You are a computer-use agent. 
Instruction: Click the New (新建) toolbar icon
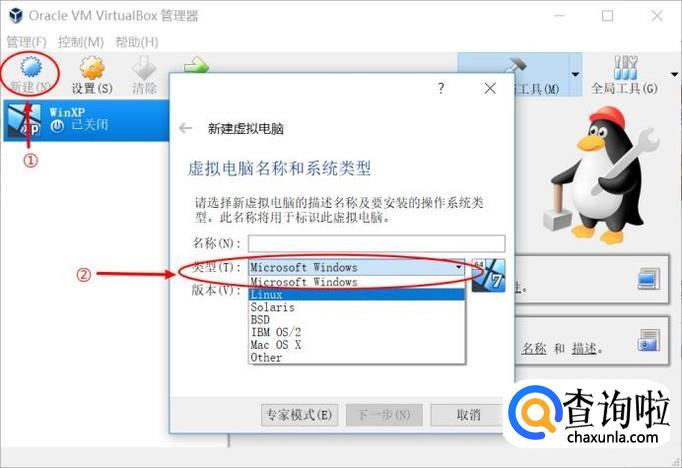(x=30, y=67)
